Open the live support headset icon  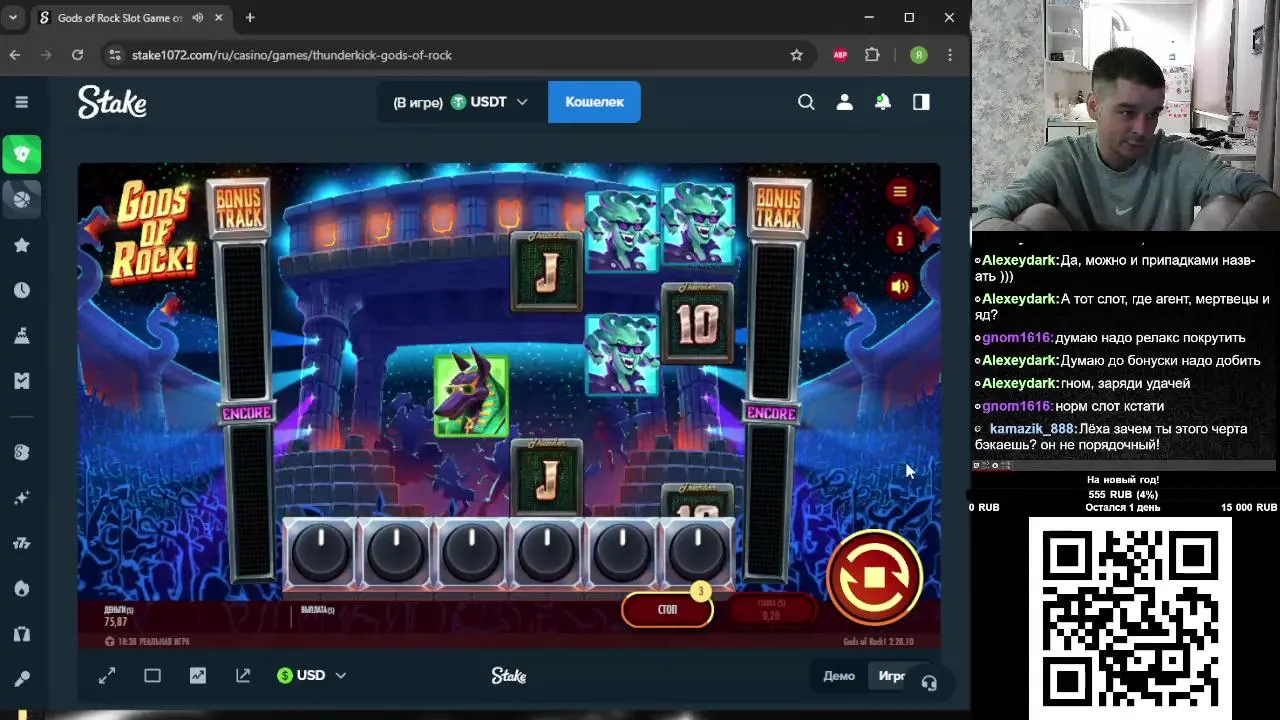929,683
